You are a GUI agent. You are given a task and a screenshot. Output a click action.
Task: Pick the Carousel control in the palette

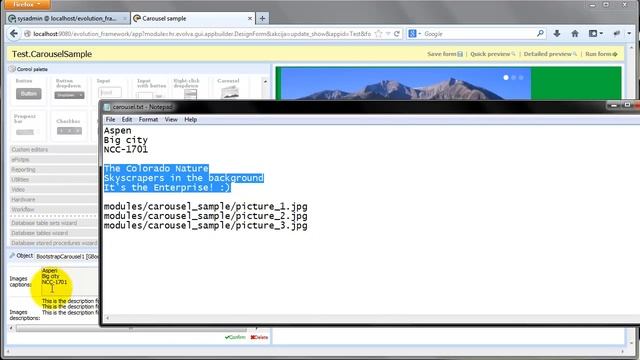tap(229, 88)
